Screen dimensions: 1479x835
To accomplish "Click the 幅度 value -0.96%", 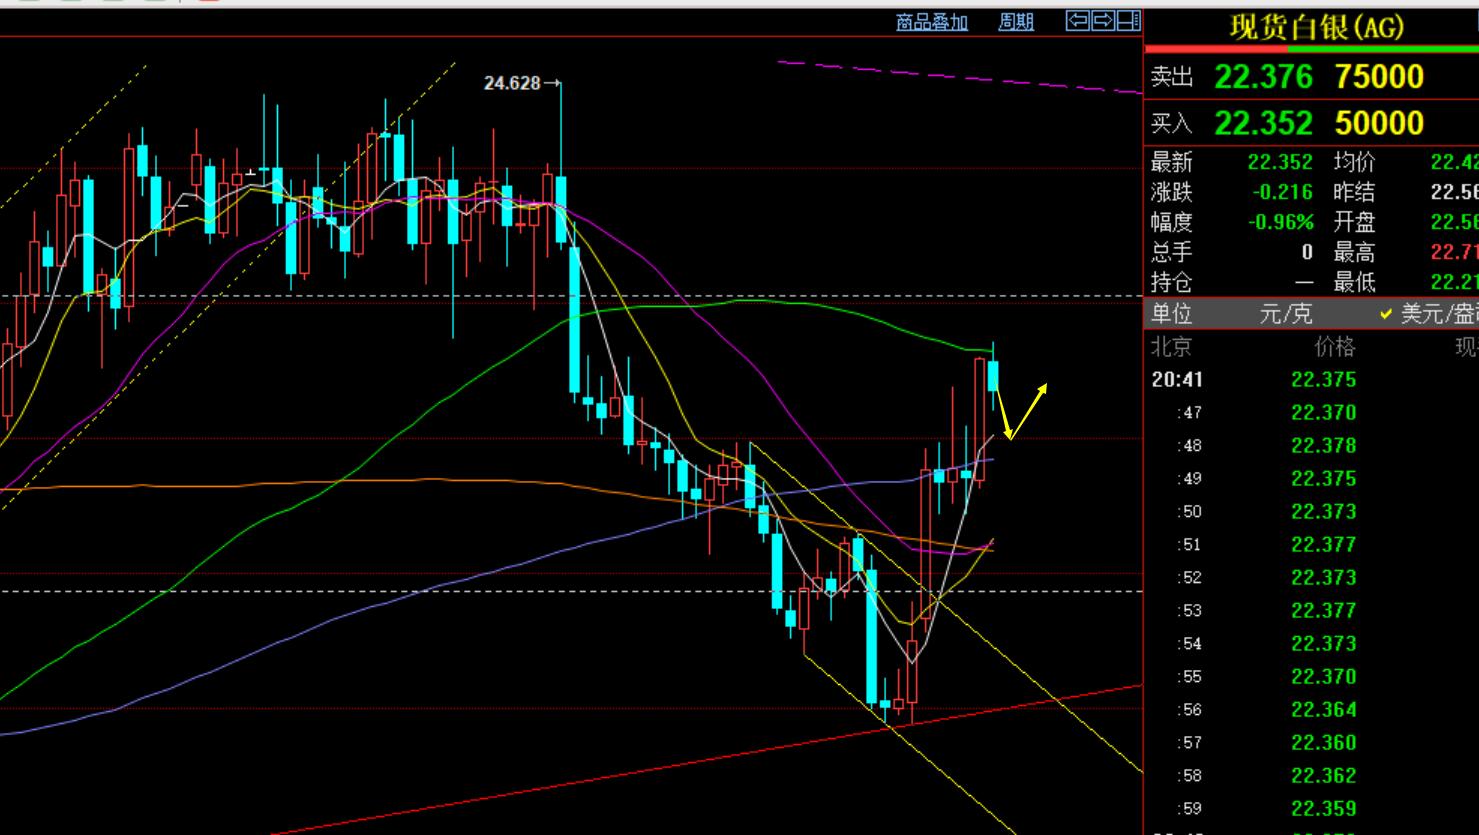I will pos(1280,222).
